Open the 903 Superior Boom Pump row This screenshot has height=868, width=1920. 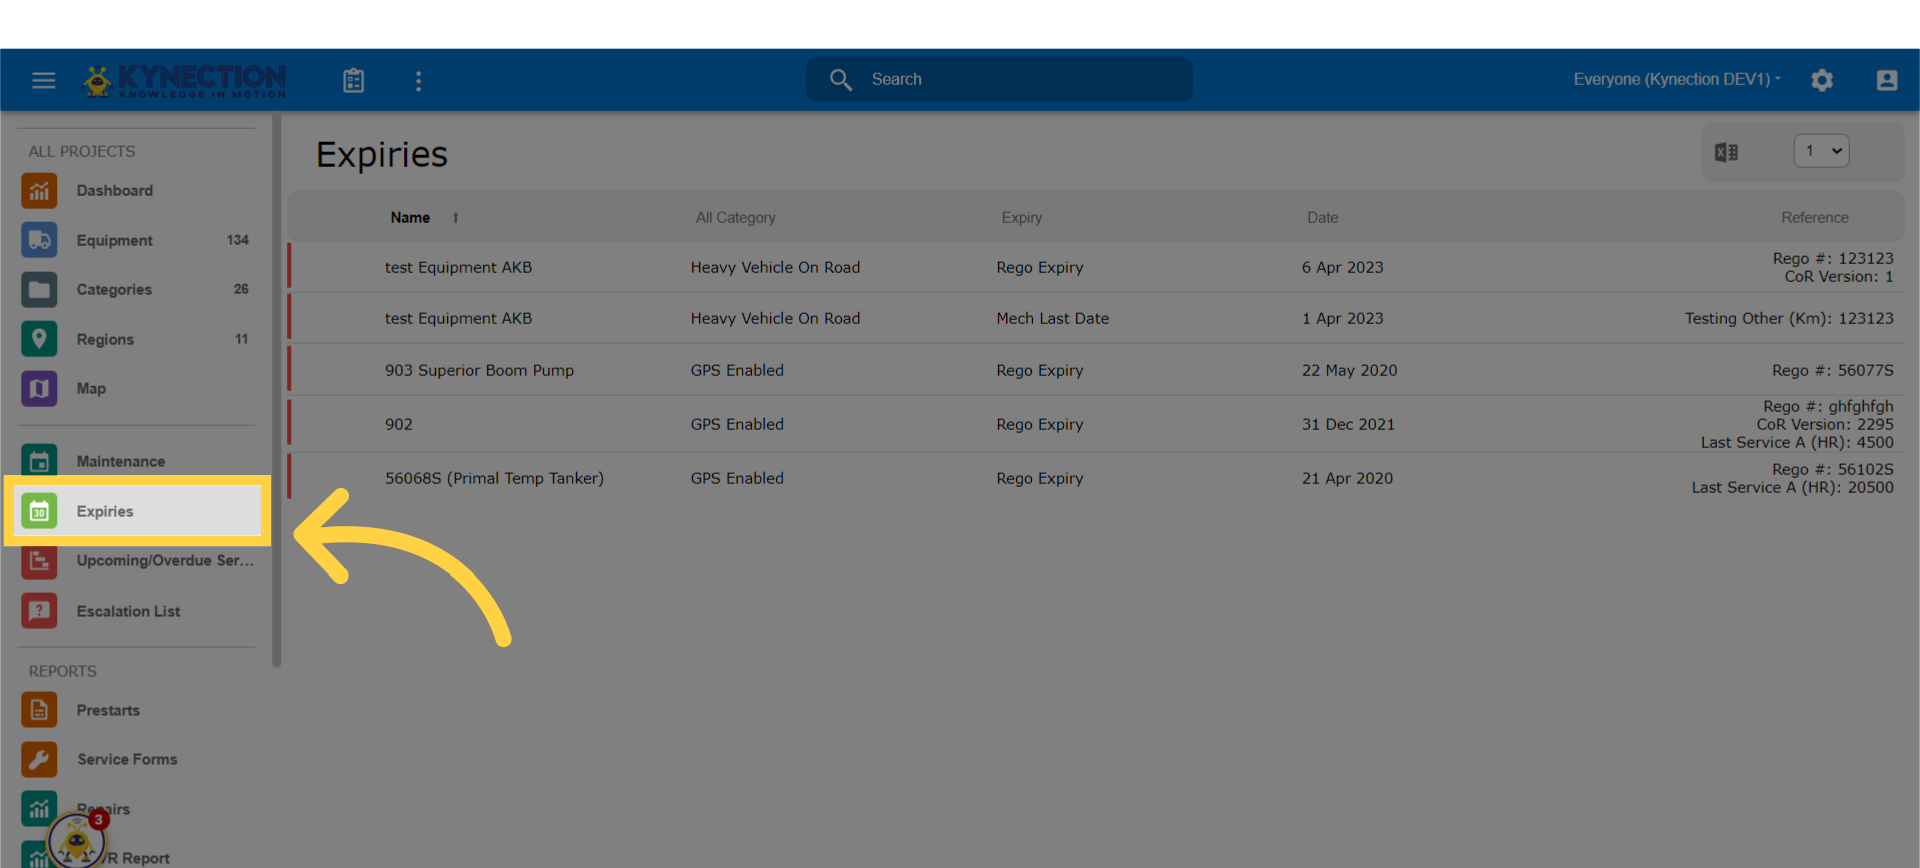tap(479, 370)
